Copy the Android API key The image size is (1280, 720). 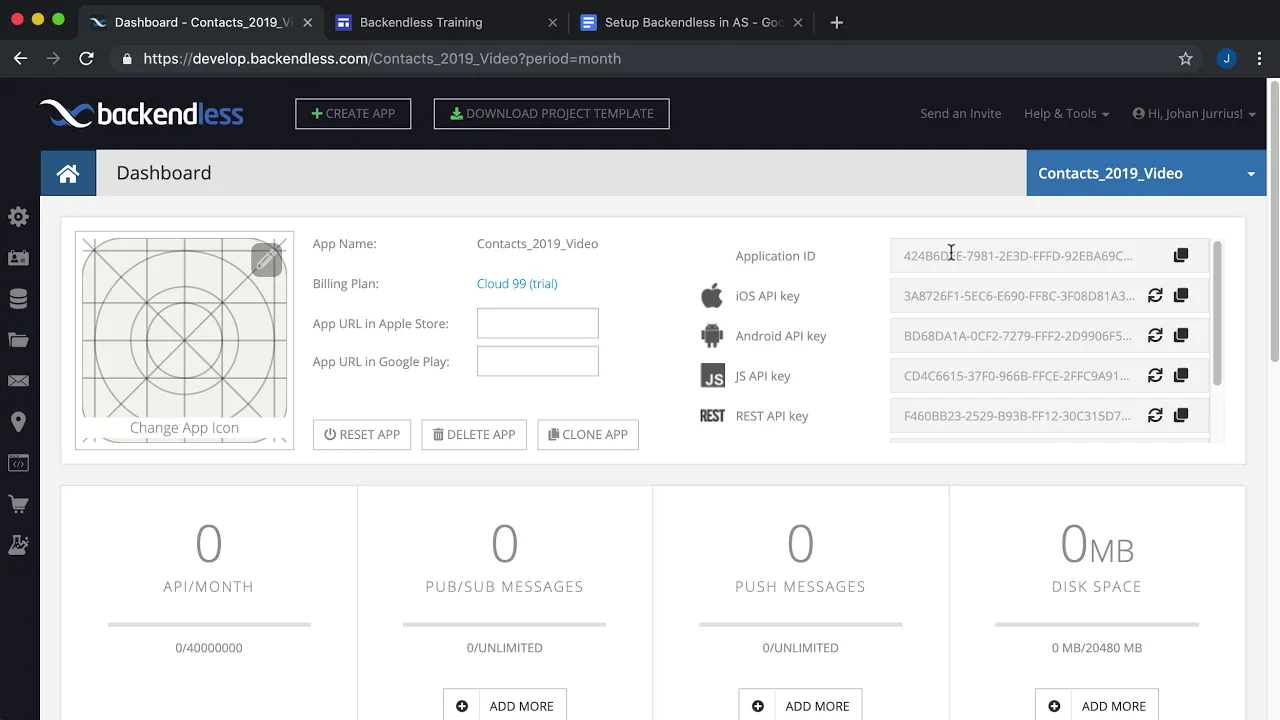(x=1181, y=336)
